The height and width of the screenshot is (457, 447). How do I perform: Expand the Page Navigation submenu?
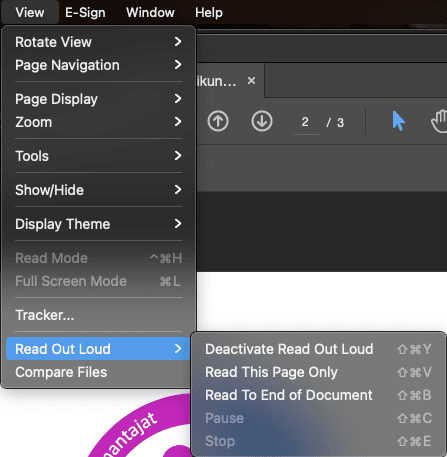tap(98, 65)
